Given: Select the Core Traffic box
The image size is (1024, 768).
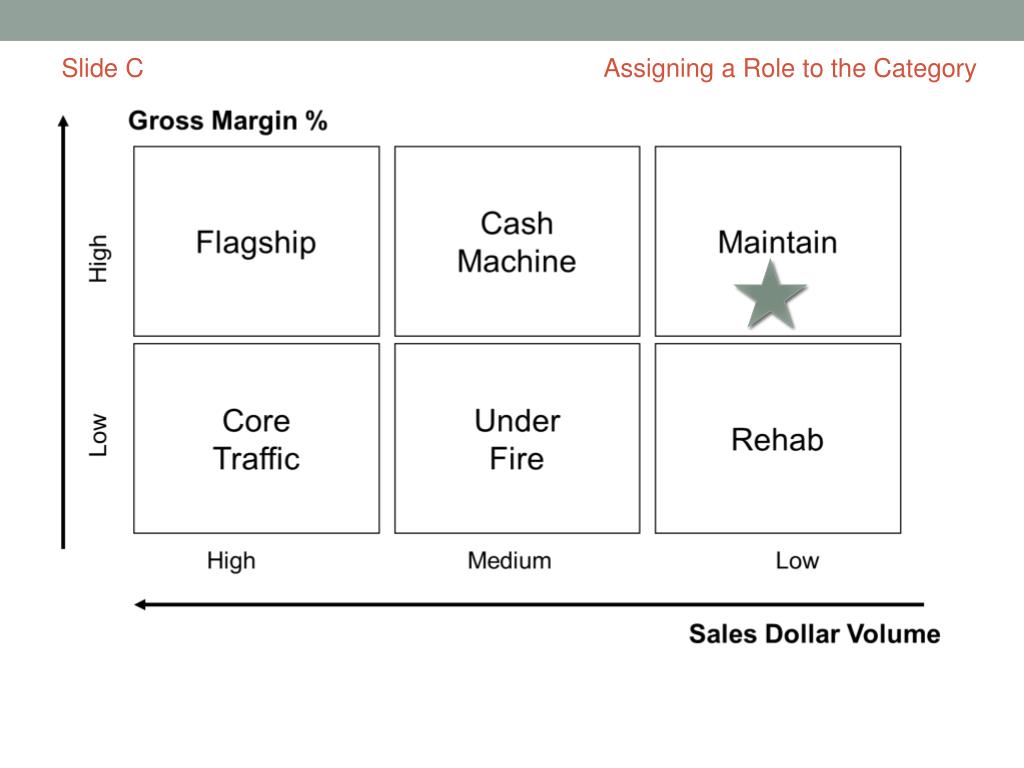Looking at the screenshot, I should coord(256,439).
